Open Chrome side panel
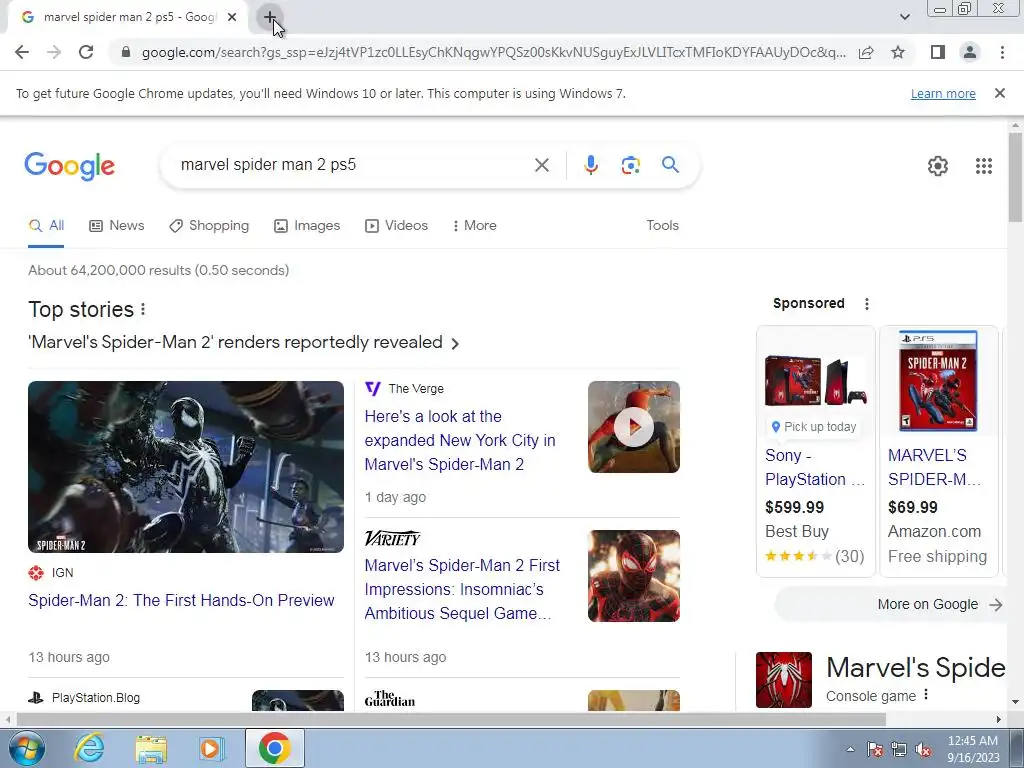The height and width of the screenshot is (768, 1024). tap(938, 52)
